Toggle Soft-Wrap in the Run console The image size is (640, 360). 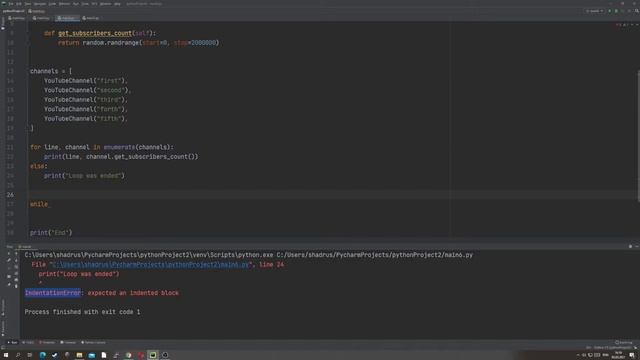coord(16,267)
